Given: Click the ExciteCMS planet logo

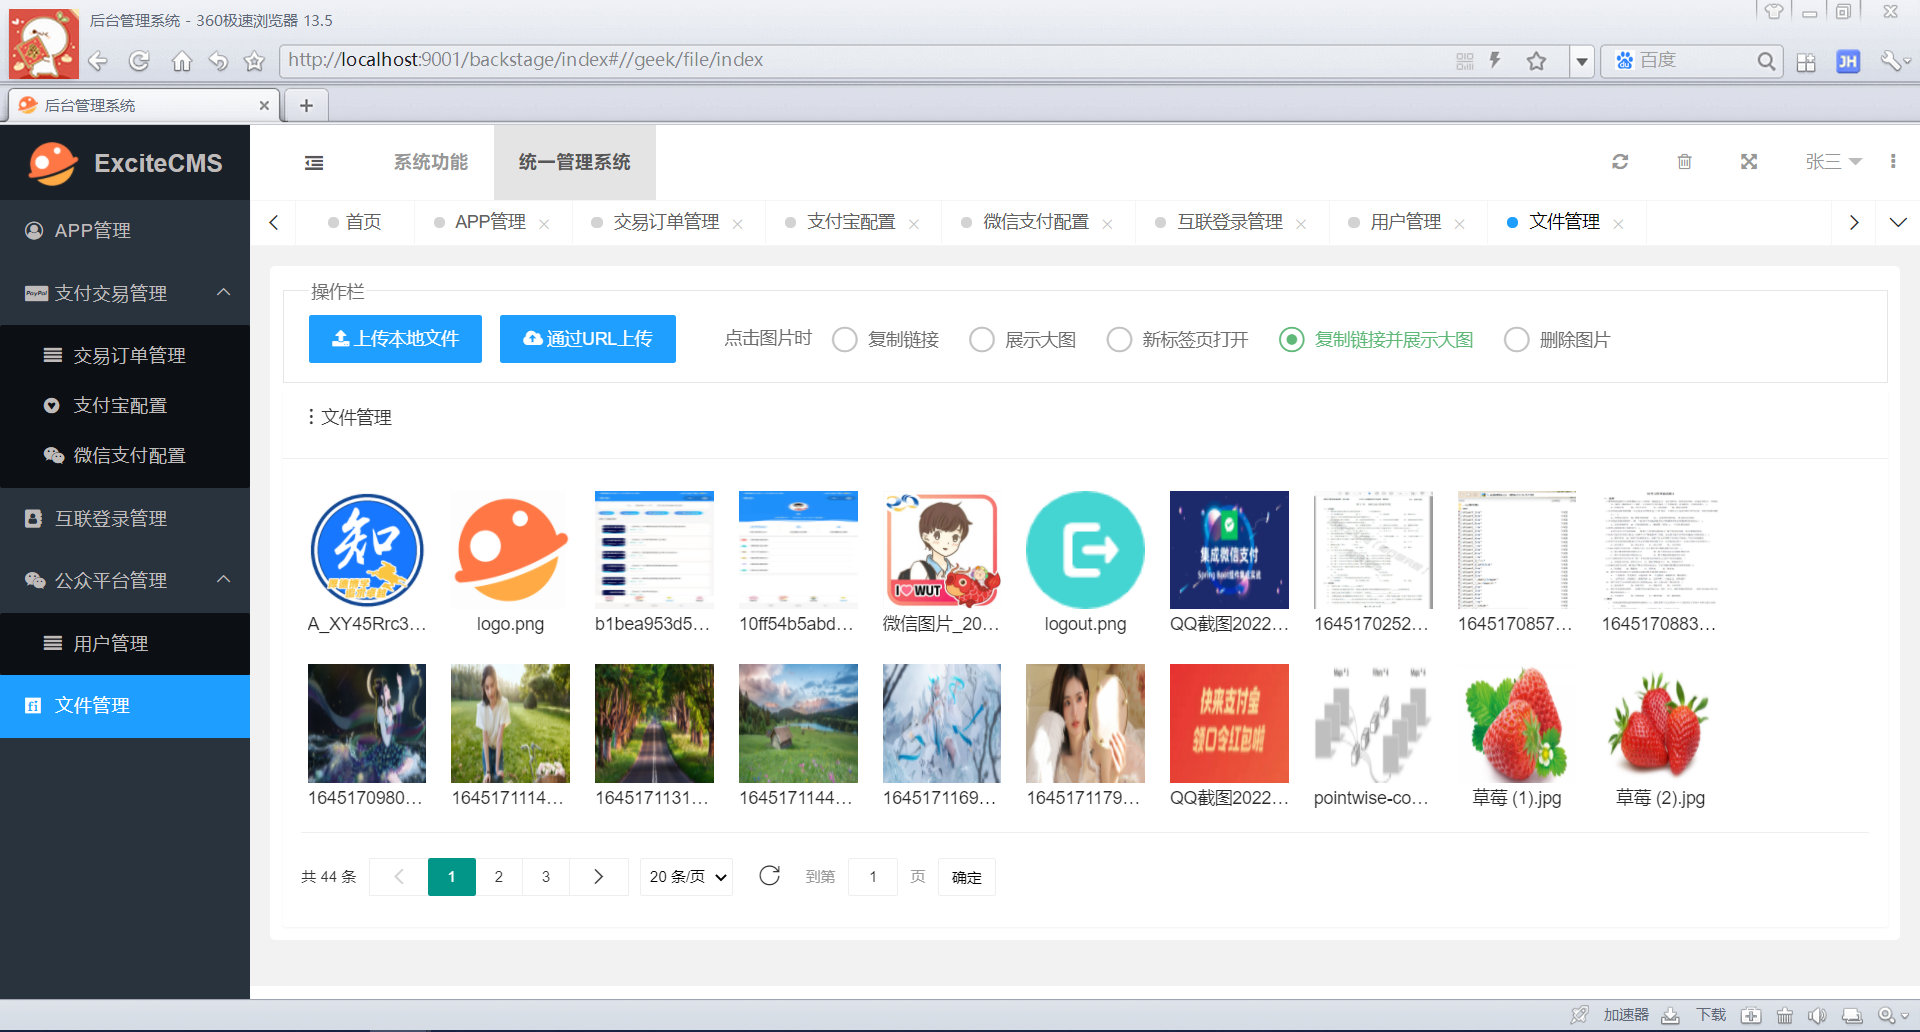Looking at the screenshot, I should [x=53, y=162].
